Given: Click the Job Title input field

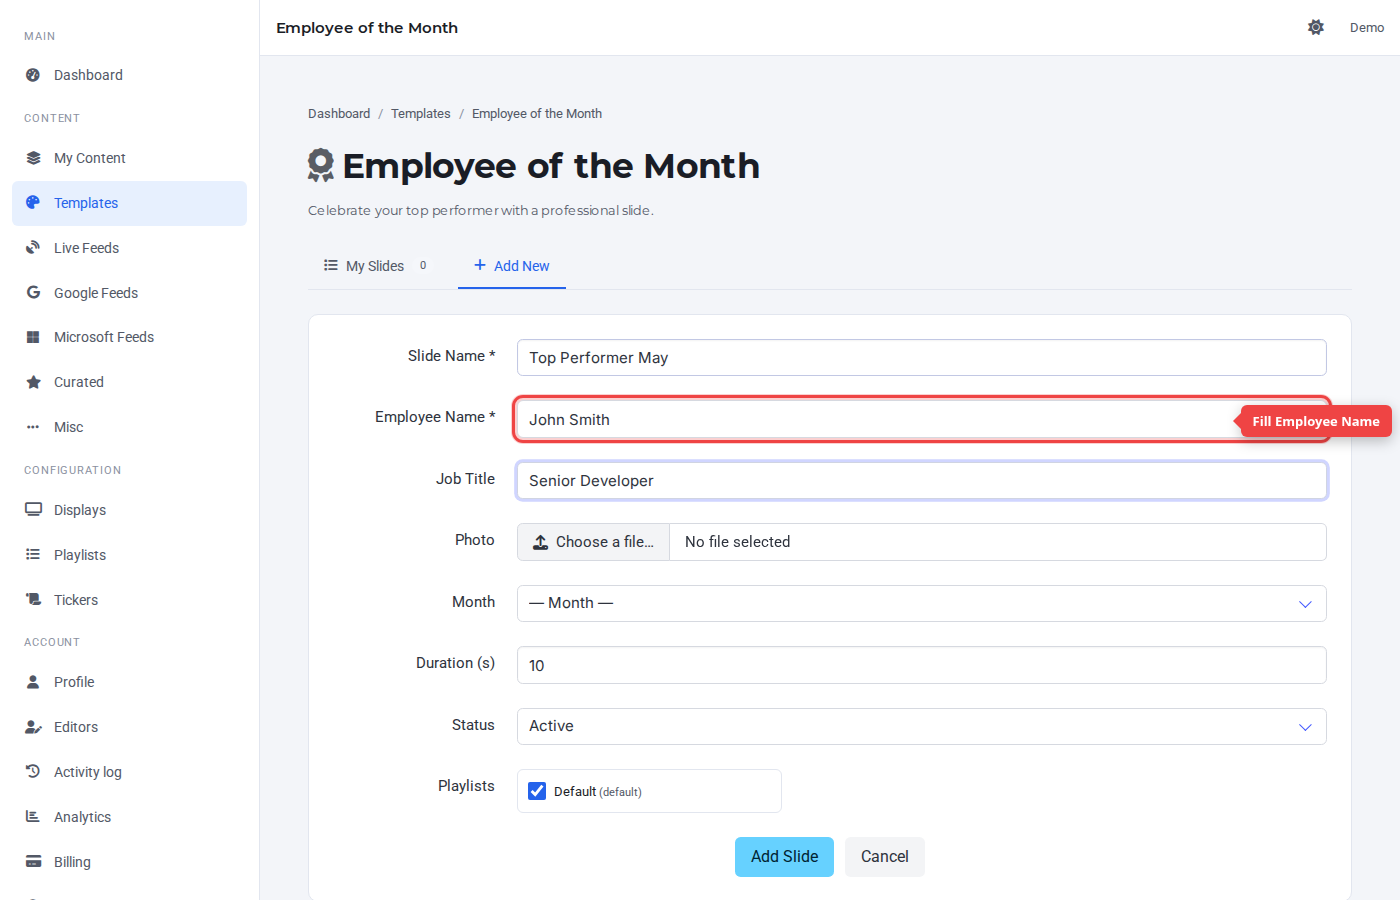Looking at the screenshot, I should pos(921,481).
